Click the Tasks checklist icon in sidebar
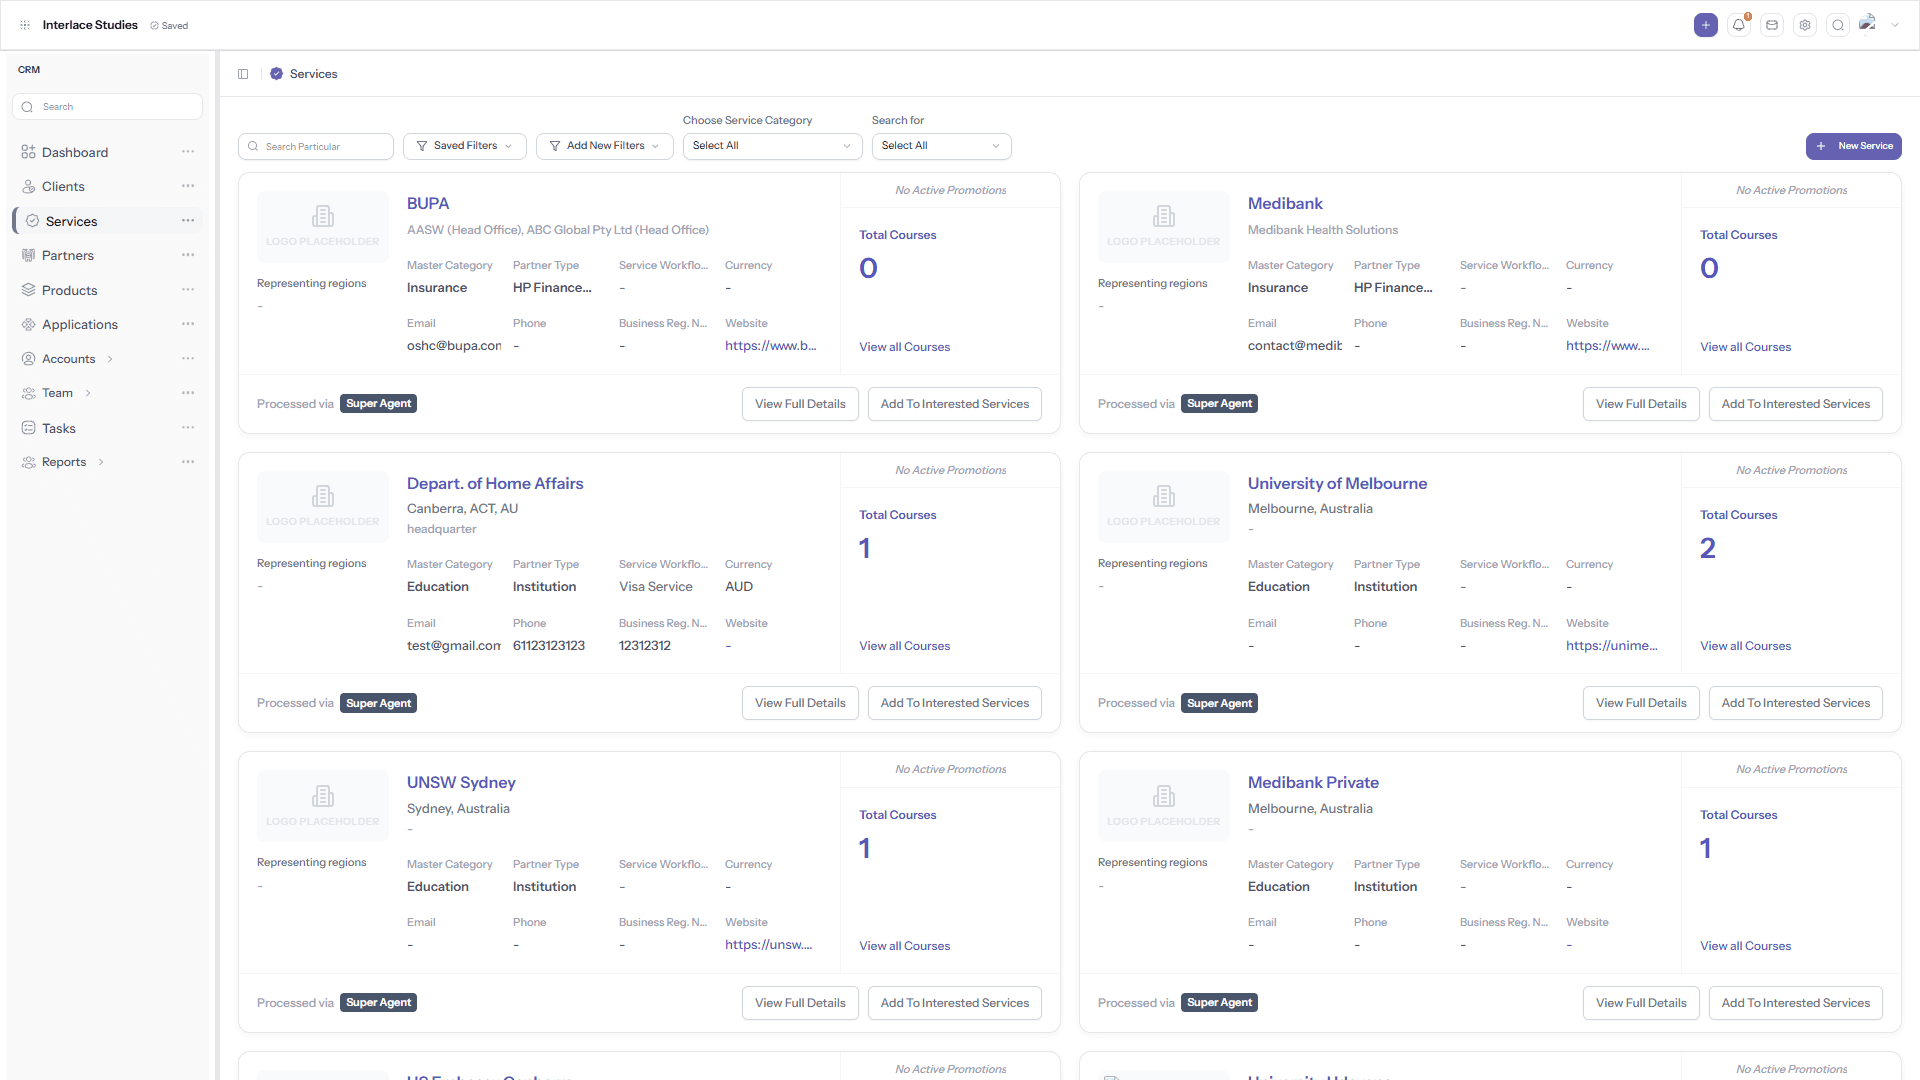Image resolution: width=1920 pixels, height=1080 pixels. [28, 428]
